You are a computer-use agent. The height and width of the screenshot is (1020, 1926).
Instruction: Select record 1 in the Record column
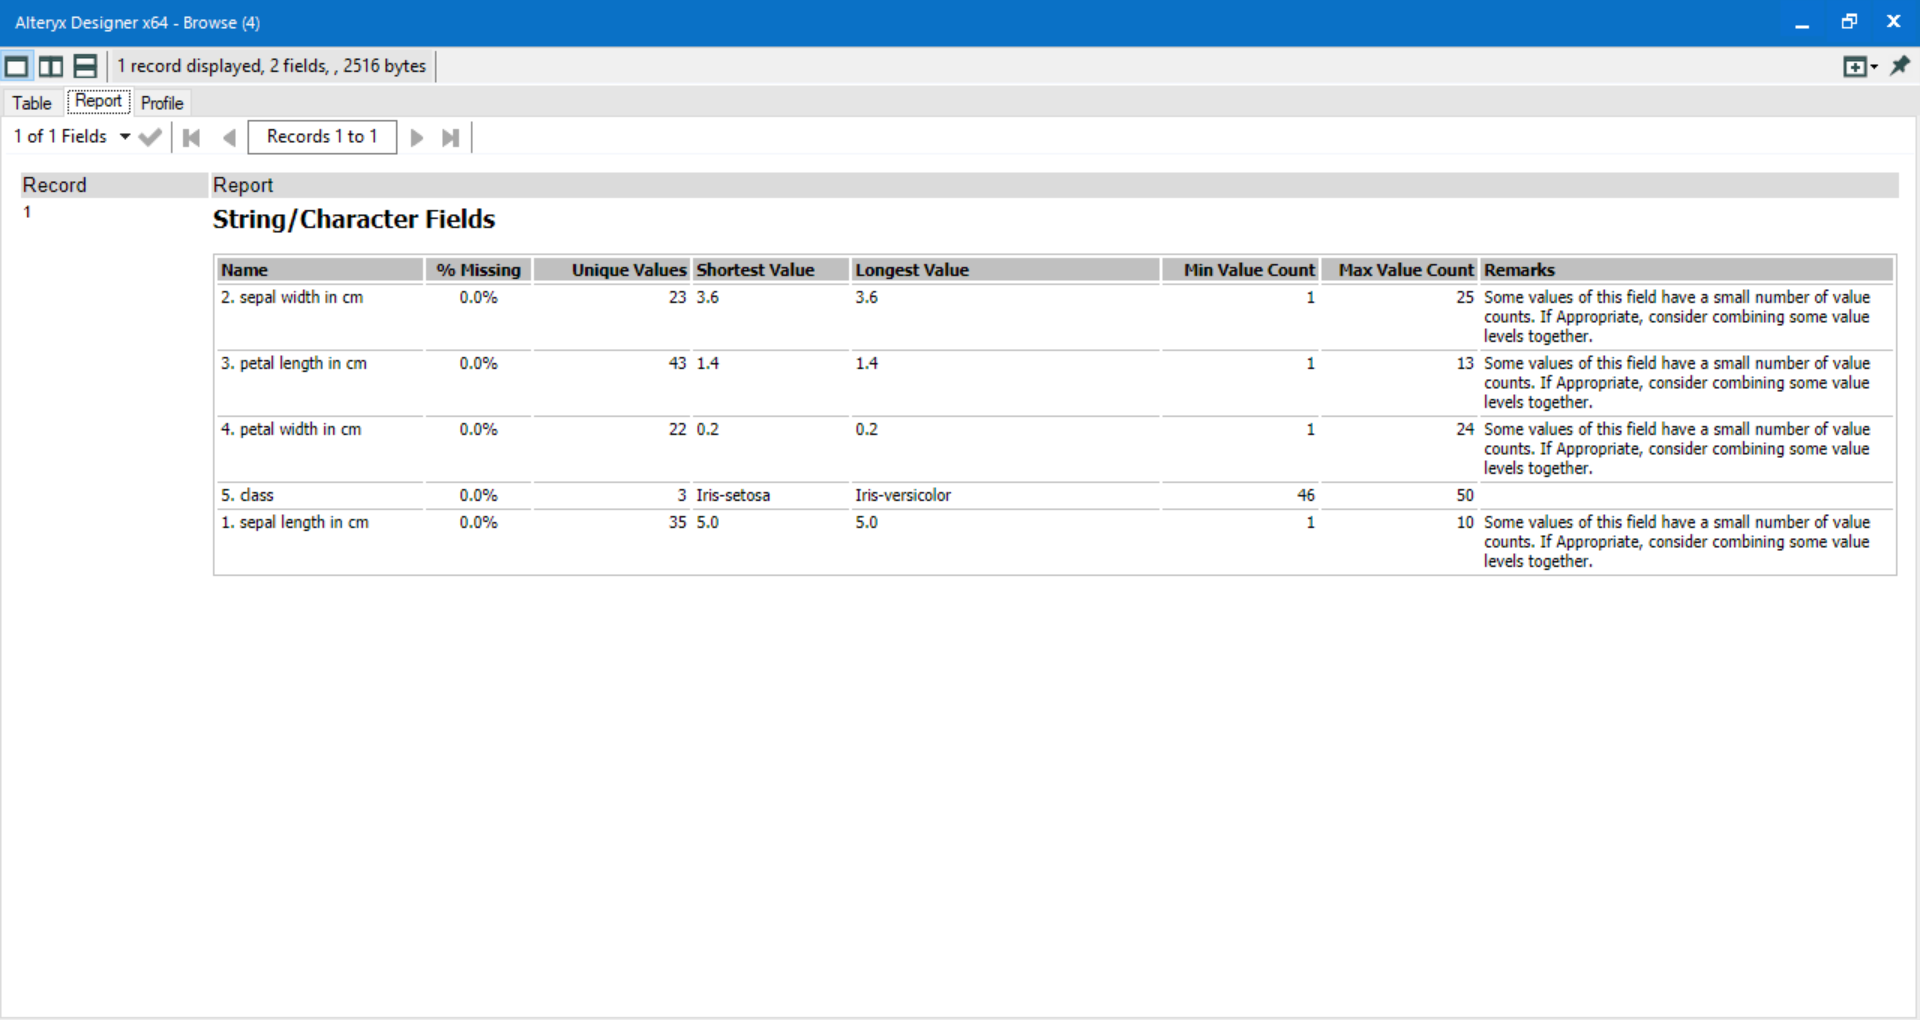[x=27, y=211]
